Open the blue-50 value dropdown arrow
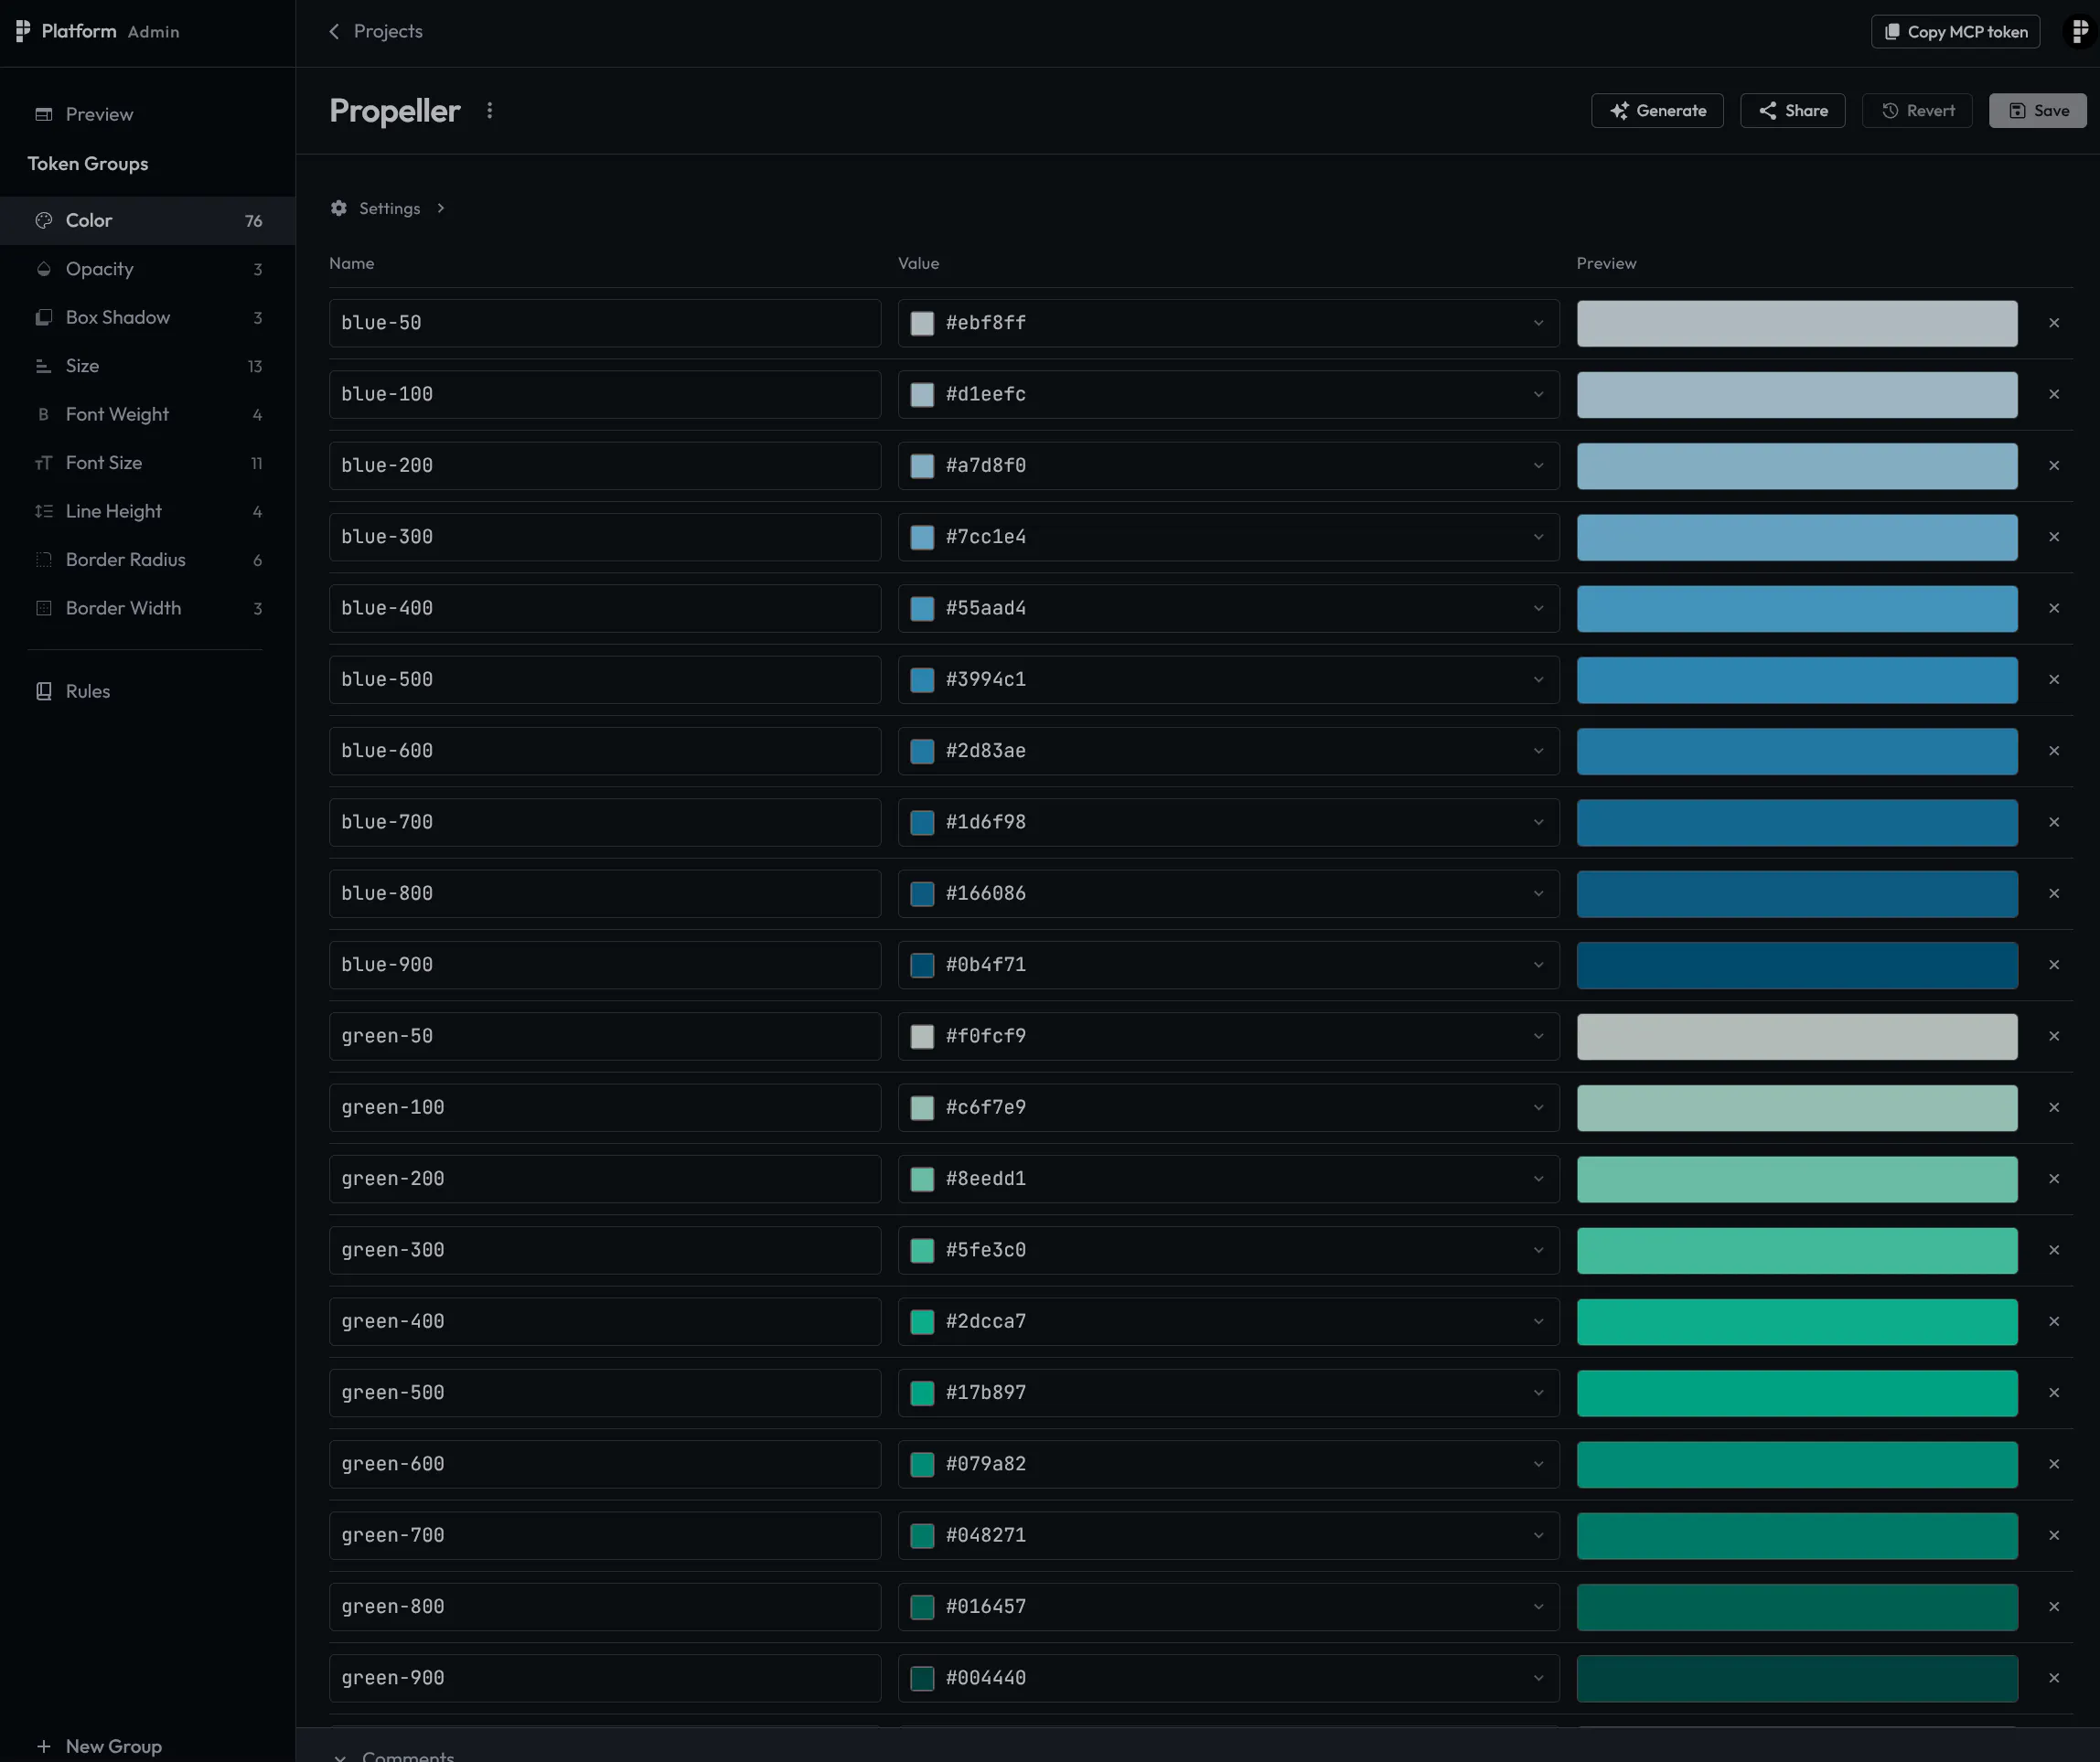Screen dimensions: 2100x1762 tap(1538, 323)
